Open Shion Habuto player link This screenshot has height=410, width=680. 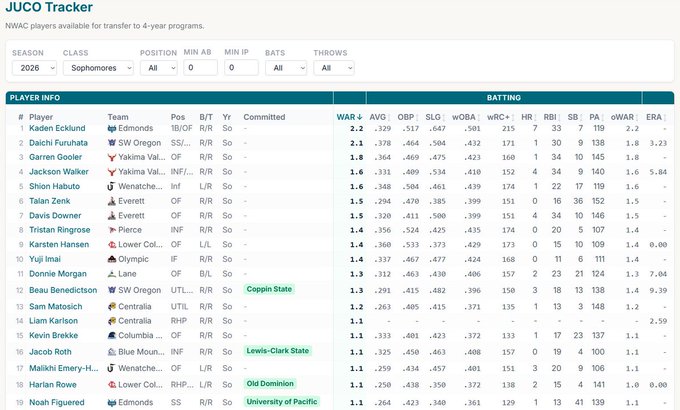click(54, 186)
